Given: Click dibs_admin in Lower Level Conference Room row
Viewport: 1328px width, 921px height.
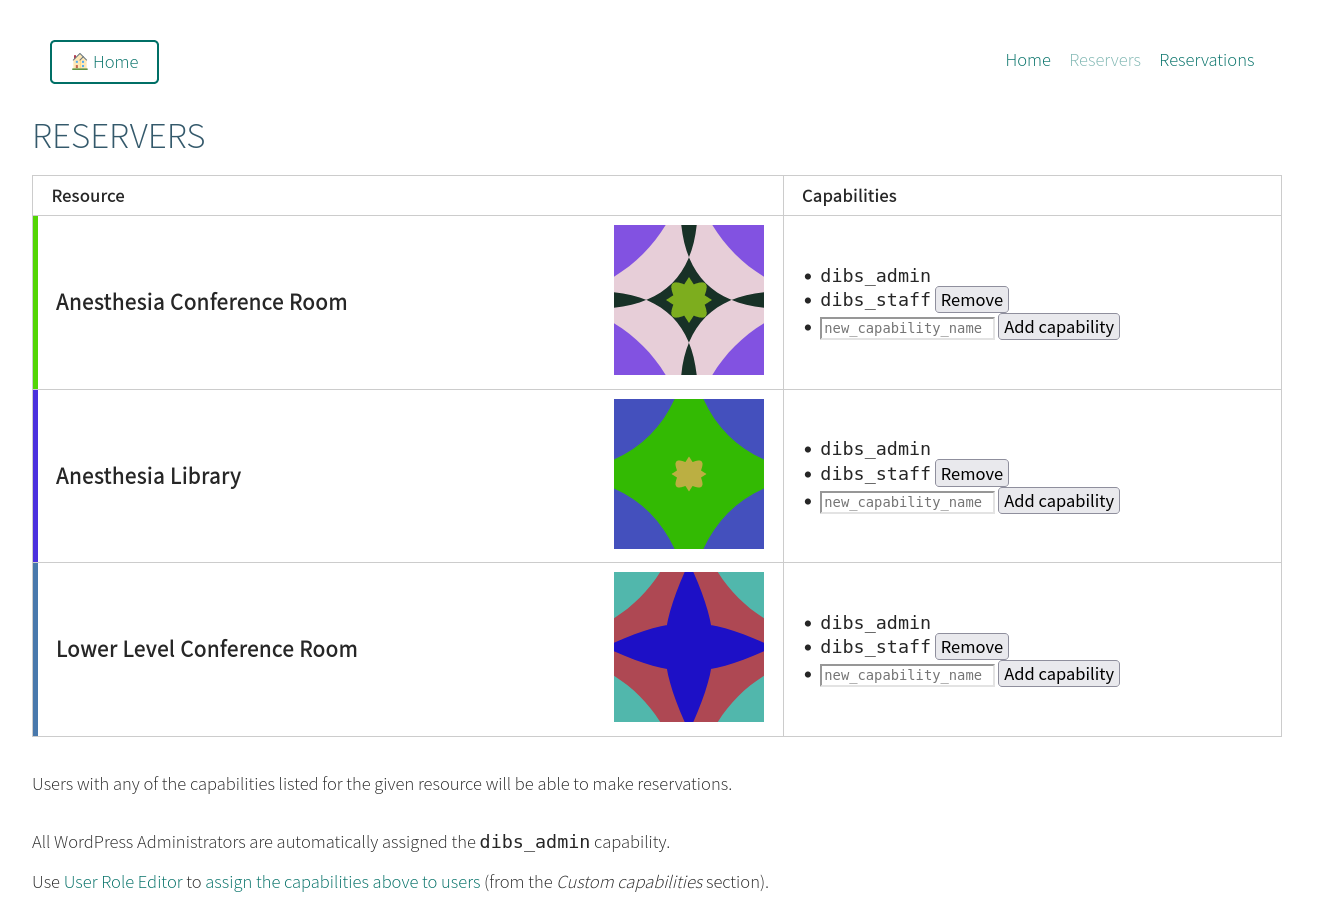Looking at the screenshot, I should coord(876,623).
